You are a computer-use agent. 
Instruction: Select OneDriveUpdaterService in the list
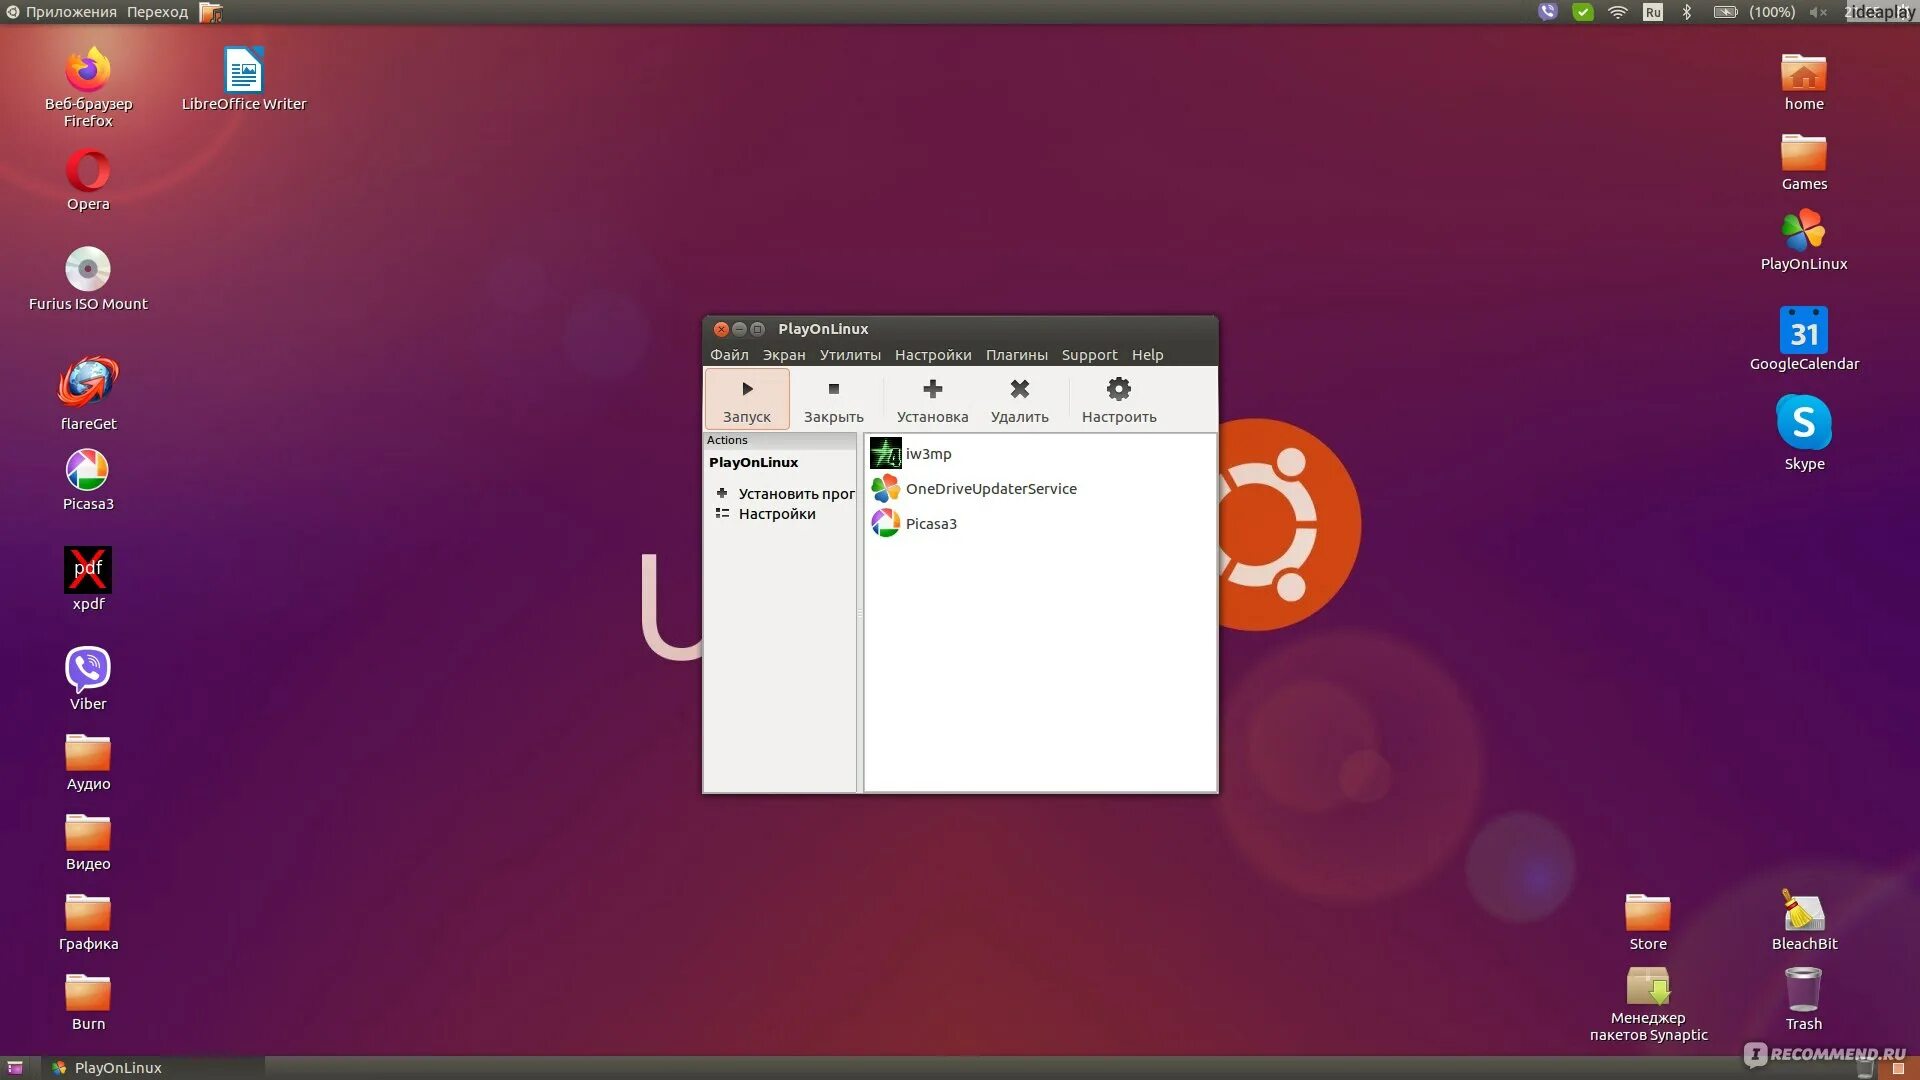click(1040, 489)
